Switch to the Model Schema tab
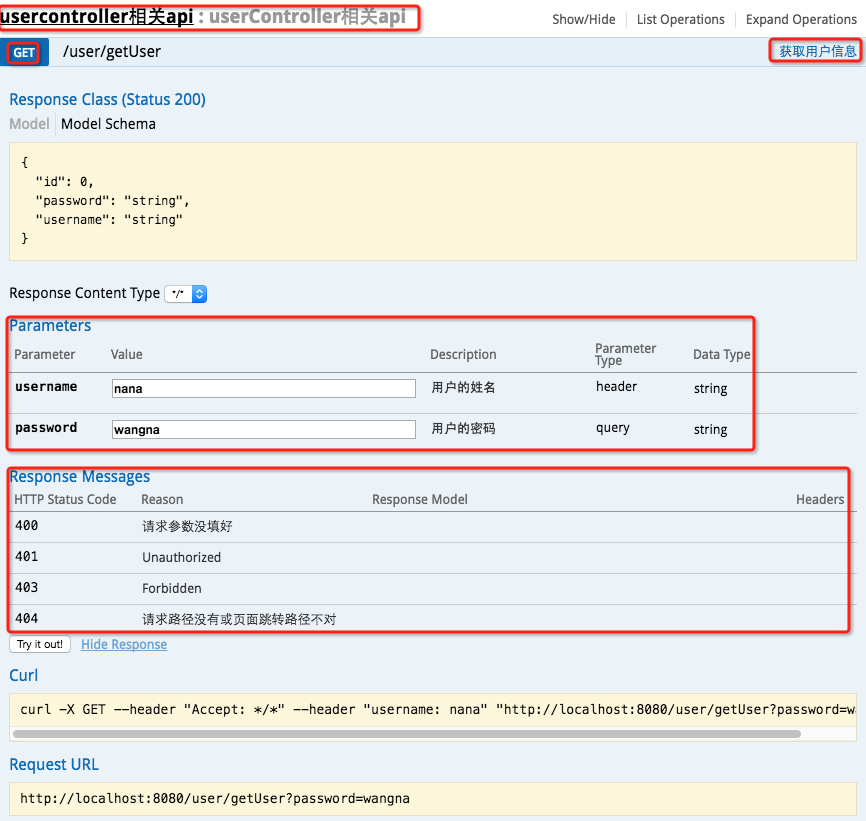The height and width of the screenshot is (821, 866). (108, 124)
